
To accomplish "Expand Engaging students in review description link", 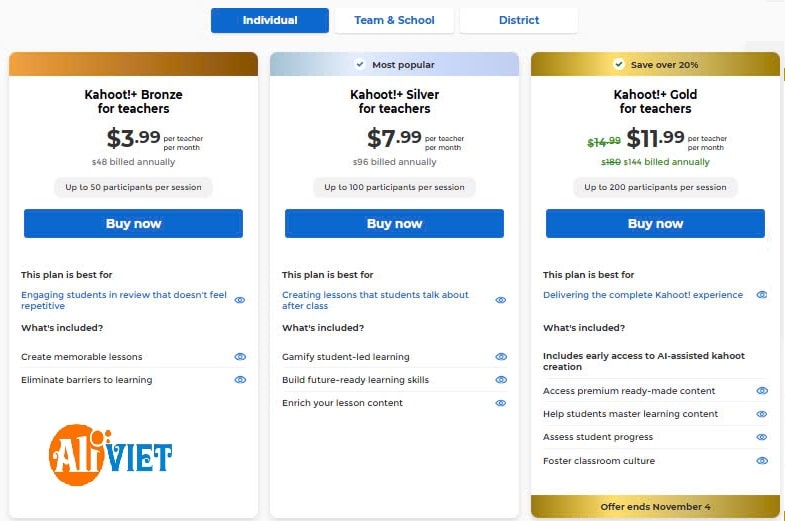I will click(124, 300).
